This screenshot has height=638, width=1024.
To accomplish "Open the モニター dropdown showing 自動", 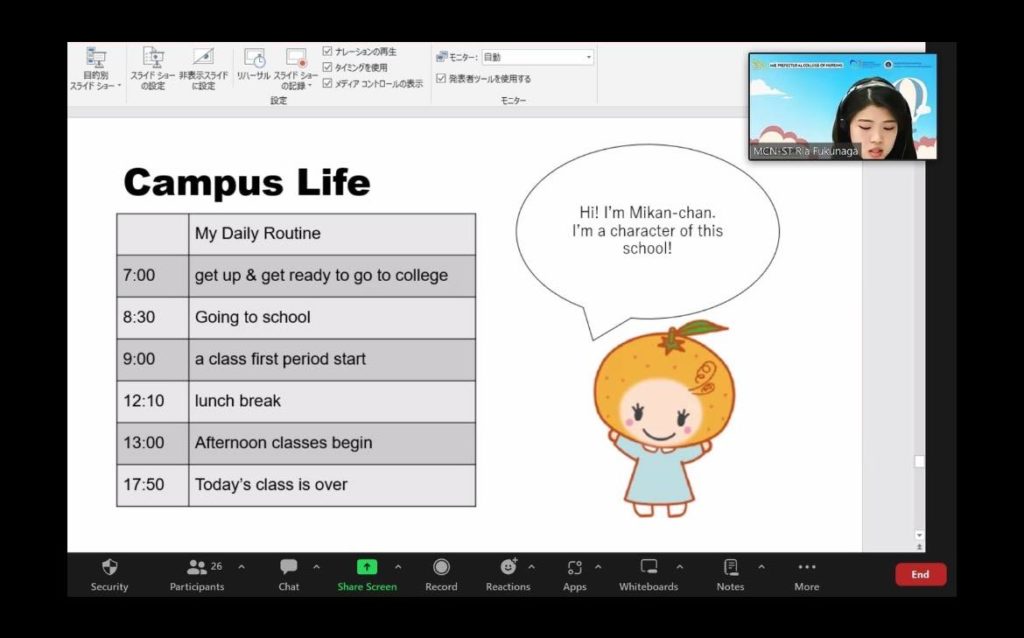I will [537, 57].
